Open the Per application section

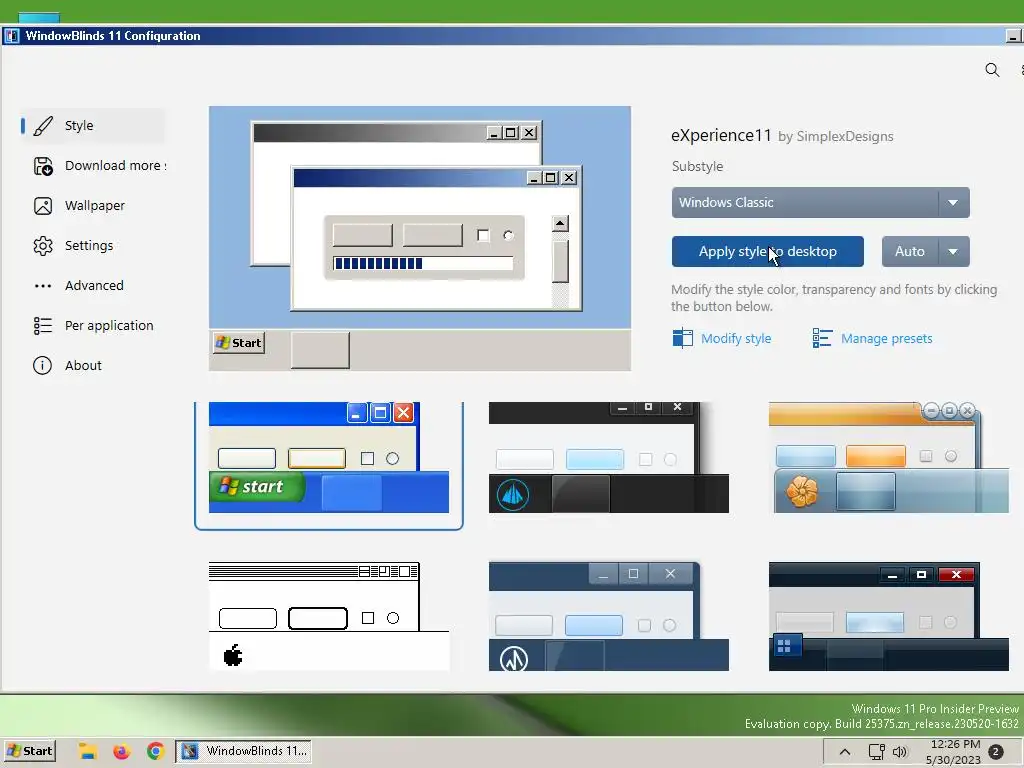[93, 325]
